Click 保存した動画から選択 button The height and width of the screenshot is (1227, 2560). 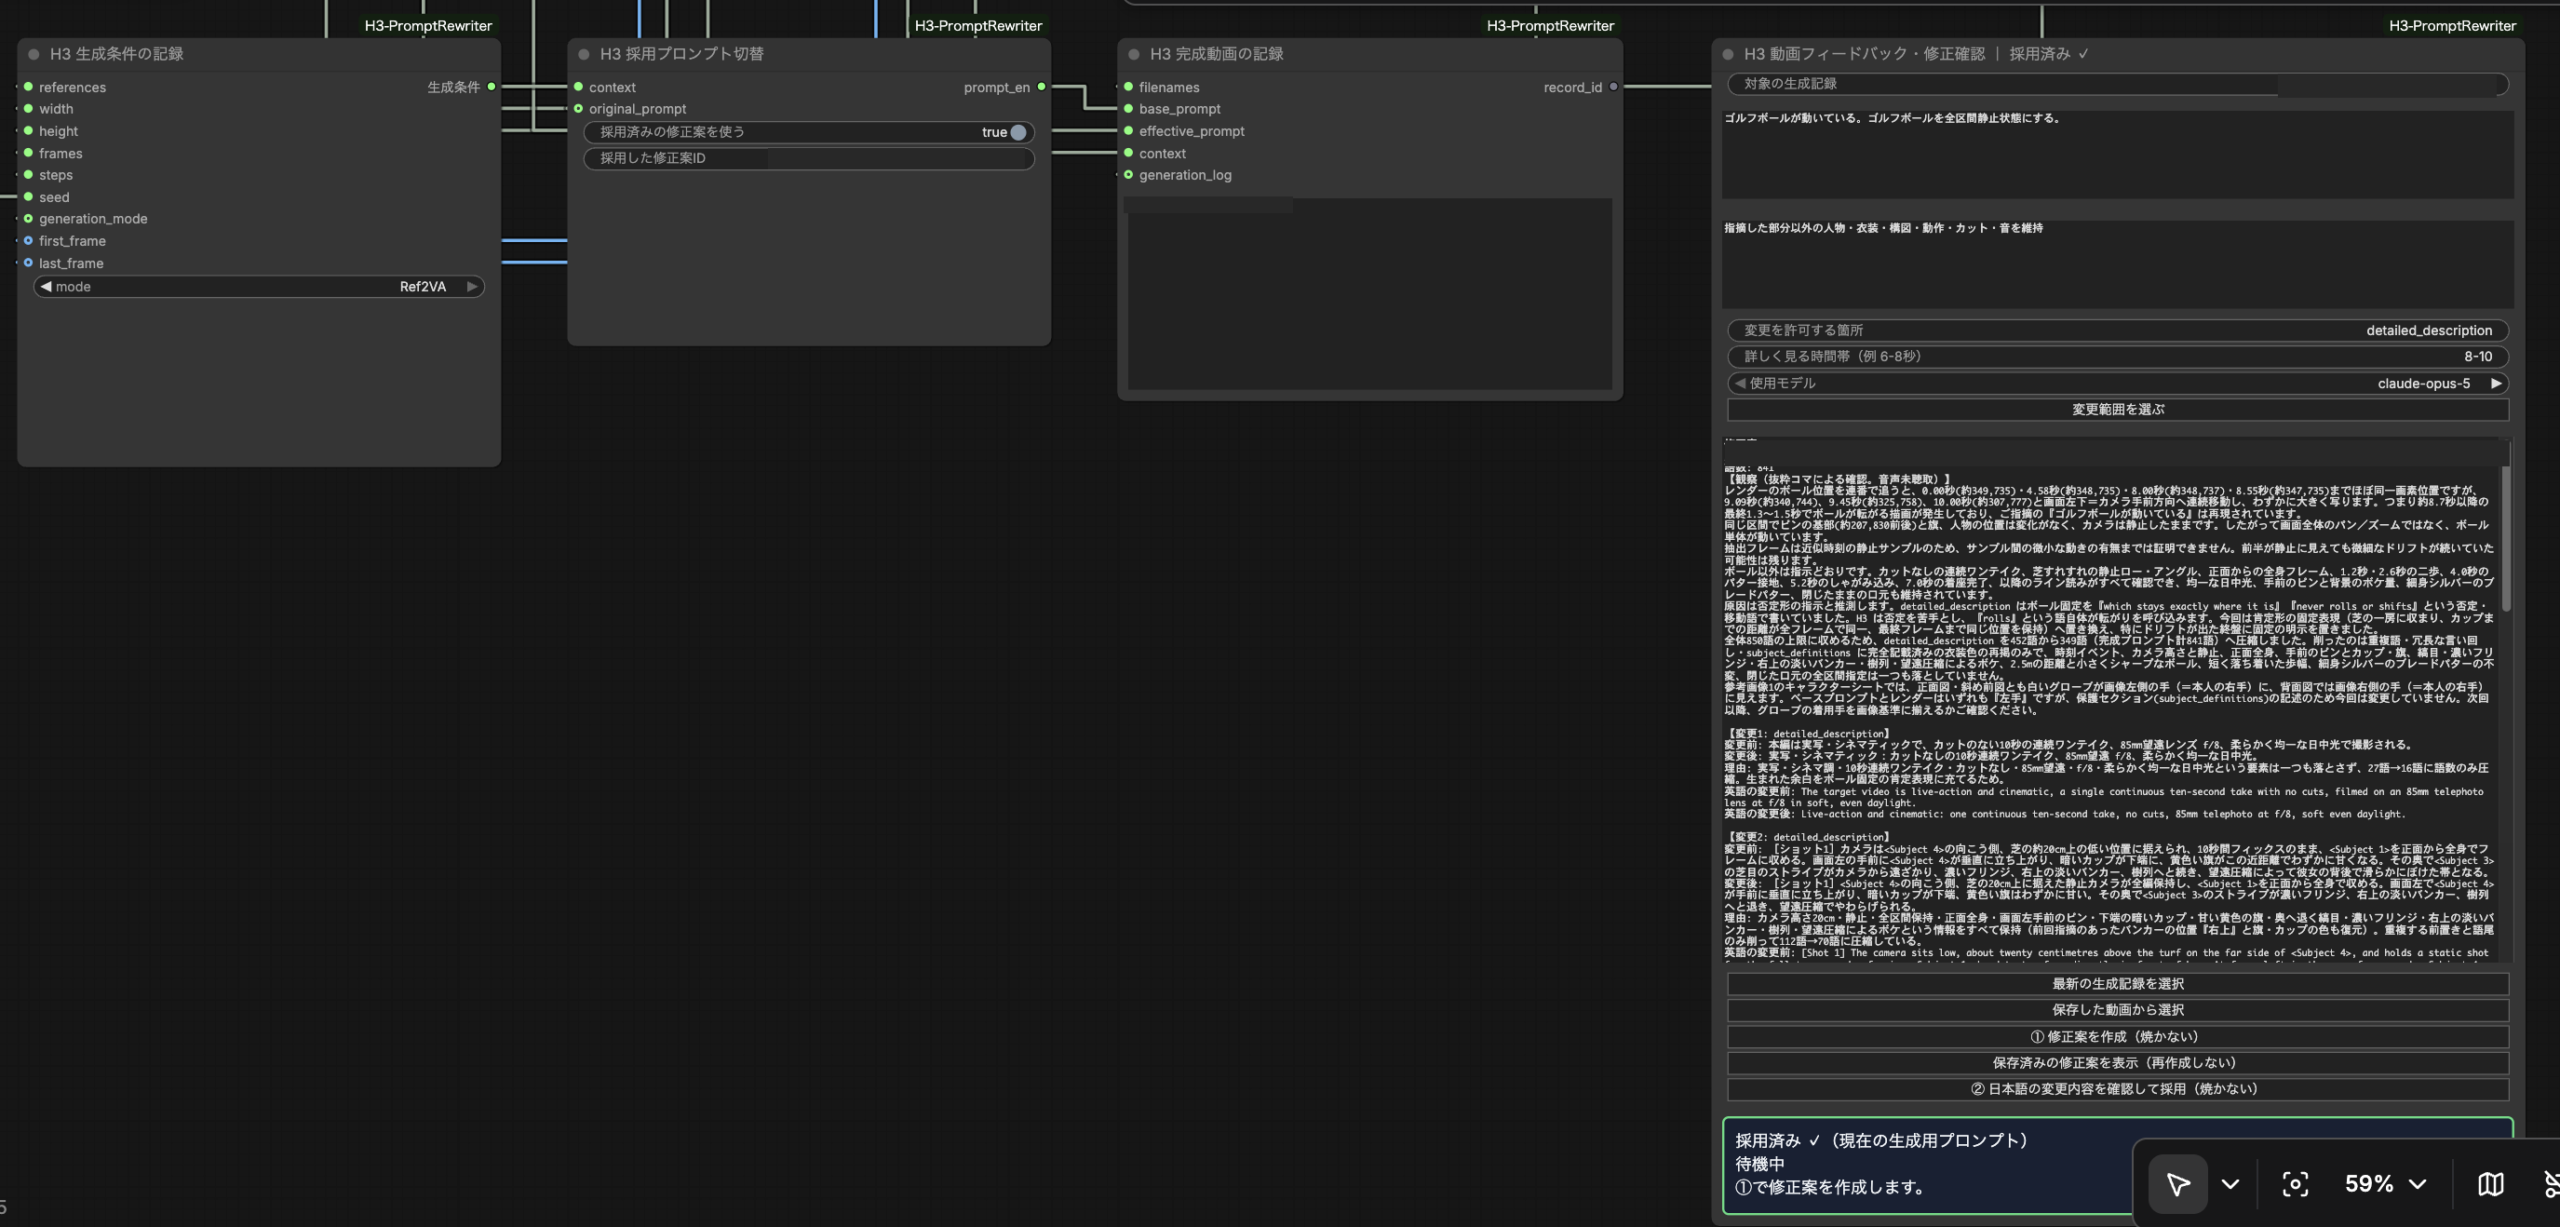tap(2118, 1010)
